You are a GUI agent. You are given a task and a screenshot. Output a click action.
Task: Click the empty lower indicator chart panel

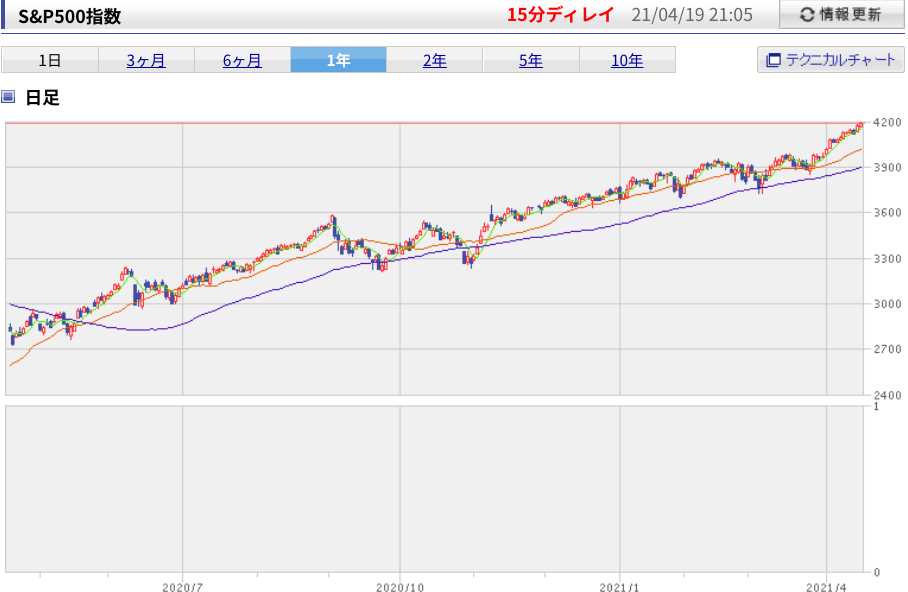tap(434, 489)
